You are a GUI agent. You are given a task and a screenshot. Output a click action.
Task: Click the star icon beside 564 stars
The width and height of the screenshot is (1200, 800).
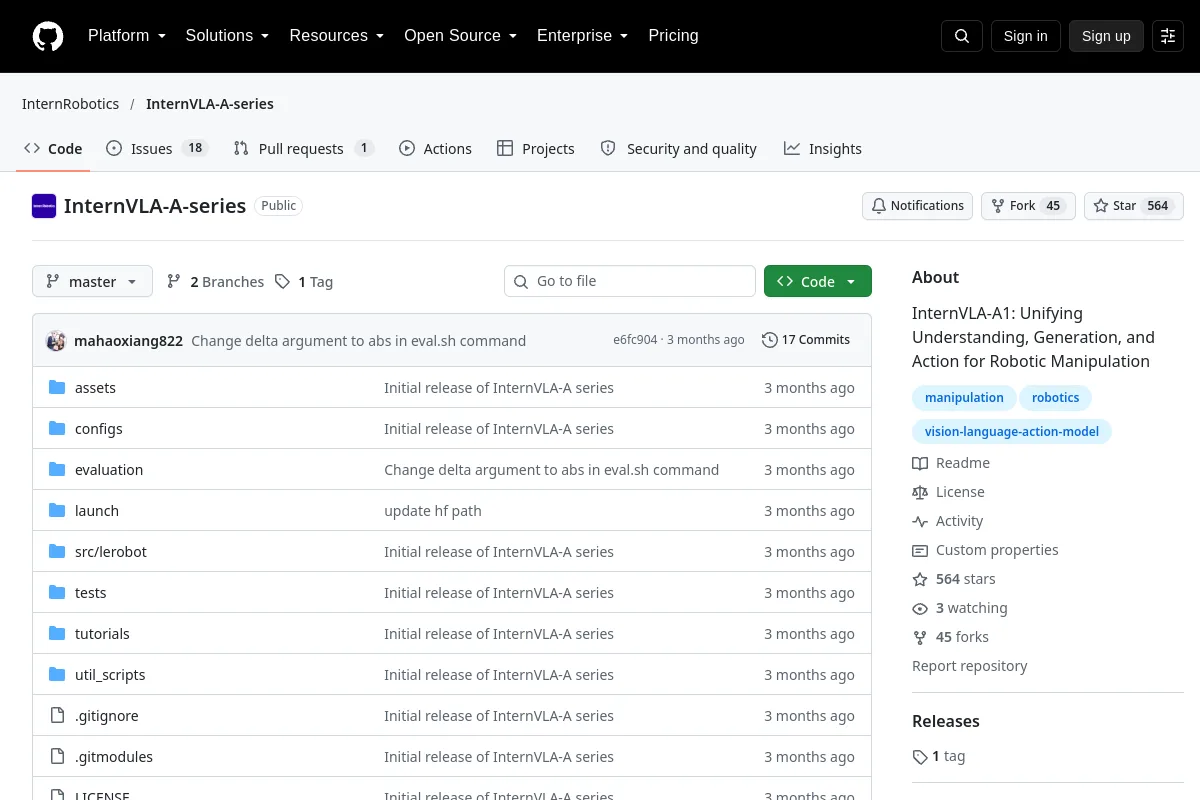click(920, 579)
